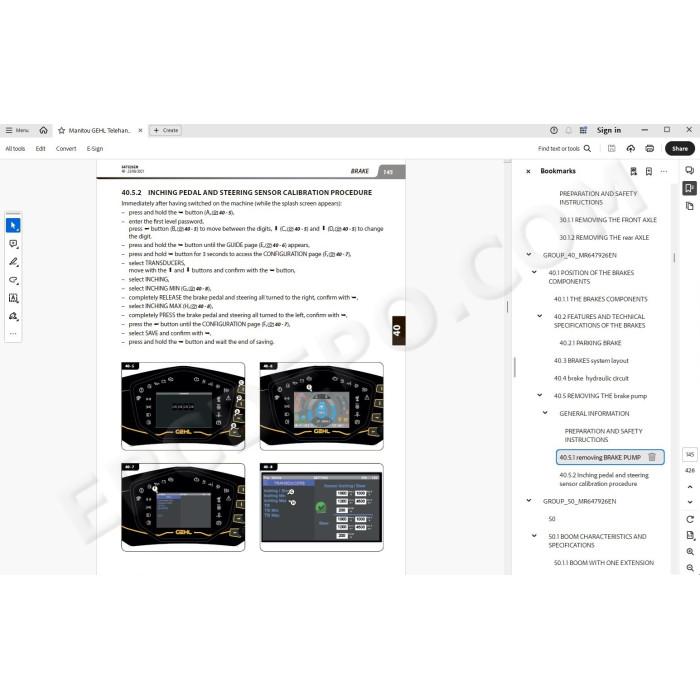Select the arrow selection tool
This screenshot has height=700, width=700.
click(x=13, y=225)
